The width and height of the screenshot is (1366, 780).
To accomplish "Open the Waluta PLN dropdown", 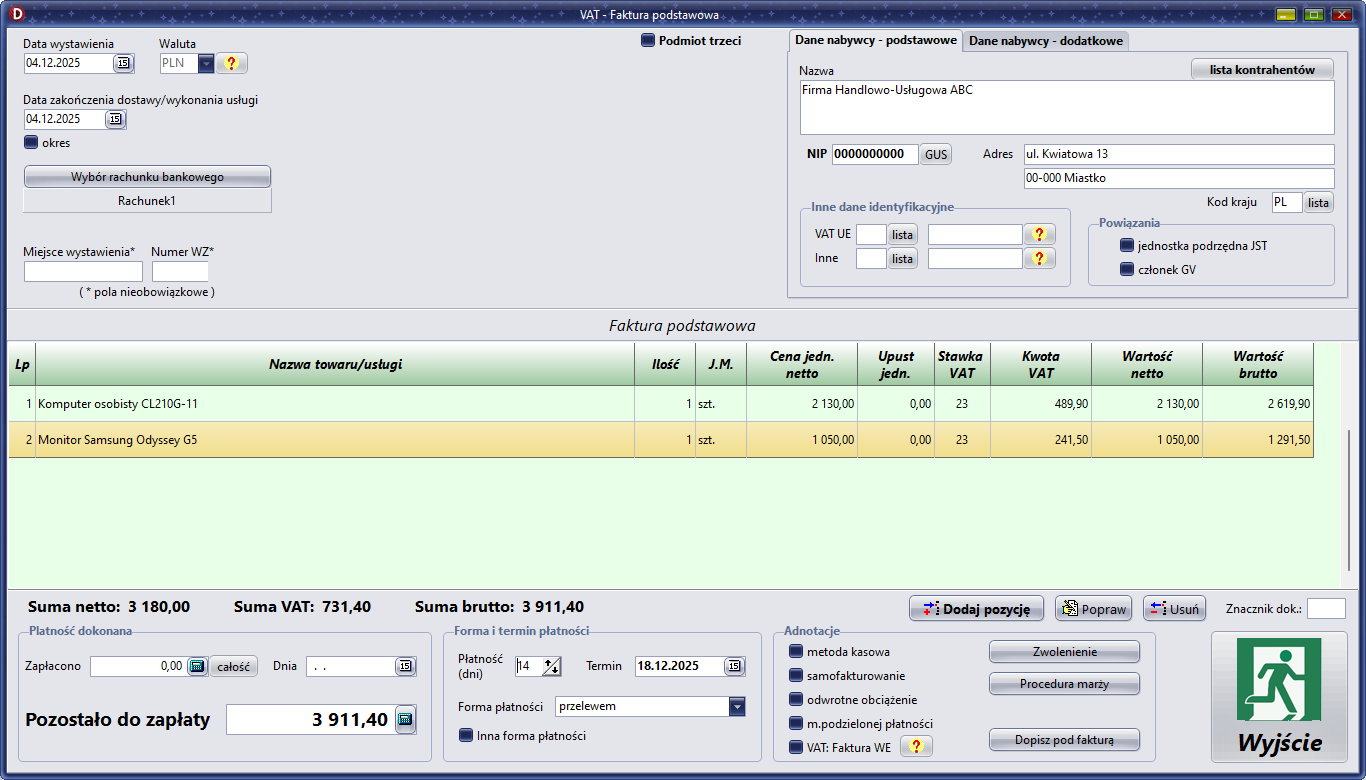I will (206, 63).
